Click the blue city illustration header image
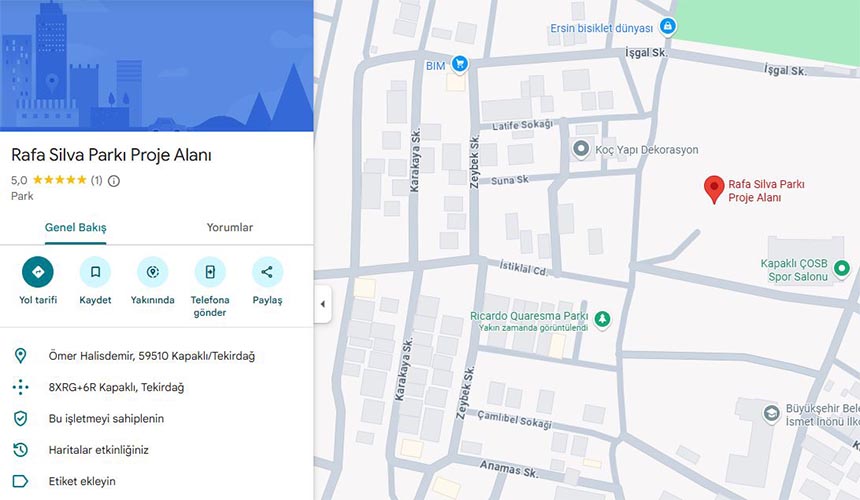 pyautogui.click(x=157, y=65)
